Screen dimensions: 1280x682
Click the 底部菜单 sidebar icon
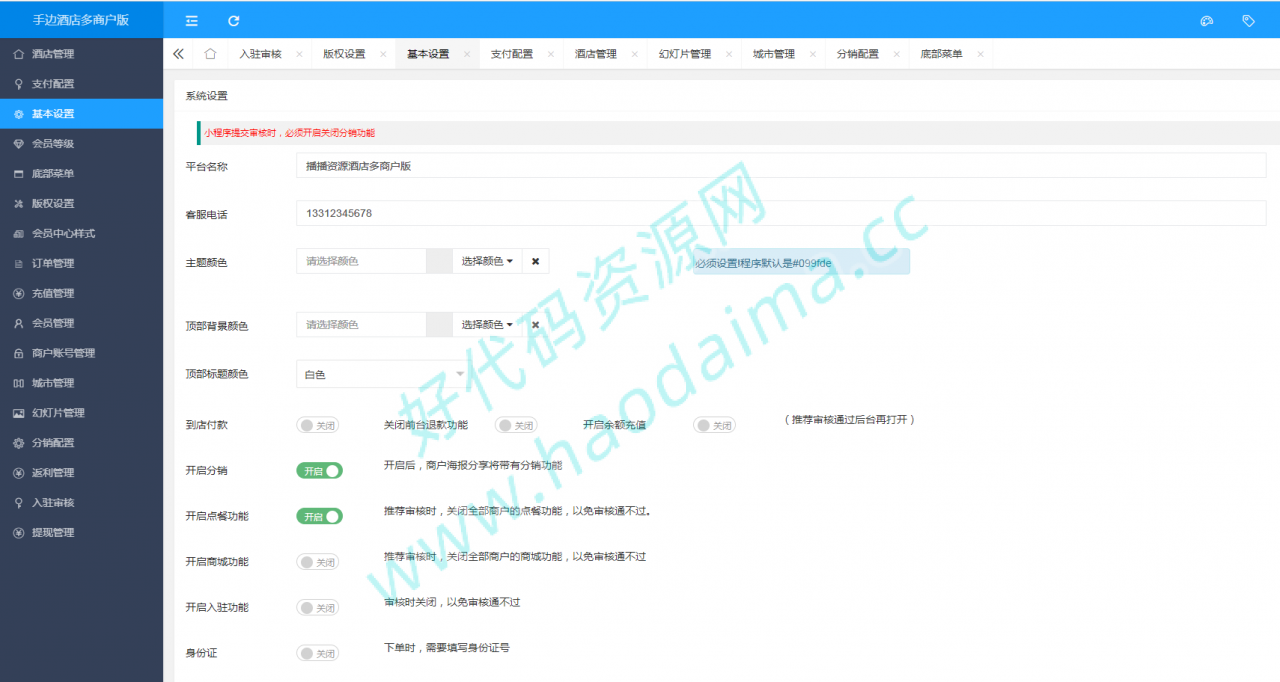19,174
